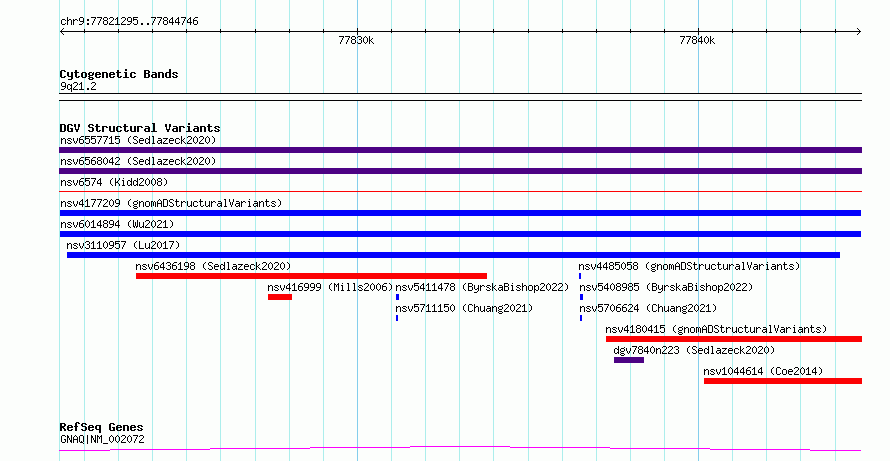The height and width of the screenshot is (461, 890).
Task: Open the nsv416999 (Mills2006) label
Action: pos(330,287)
